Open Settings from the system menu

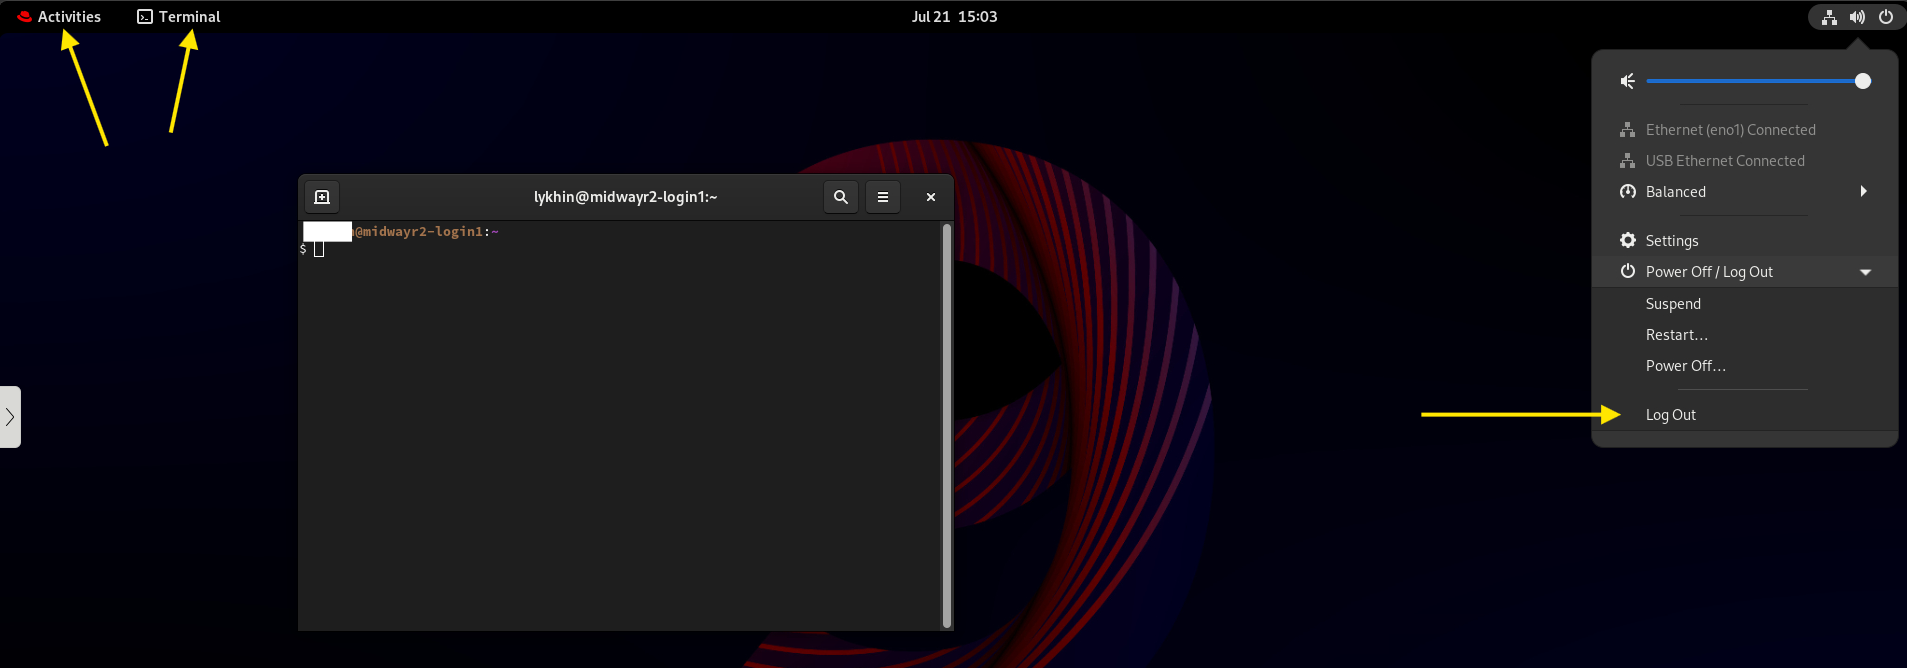coord(1745,241)
